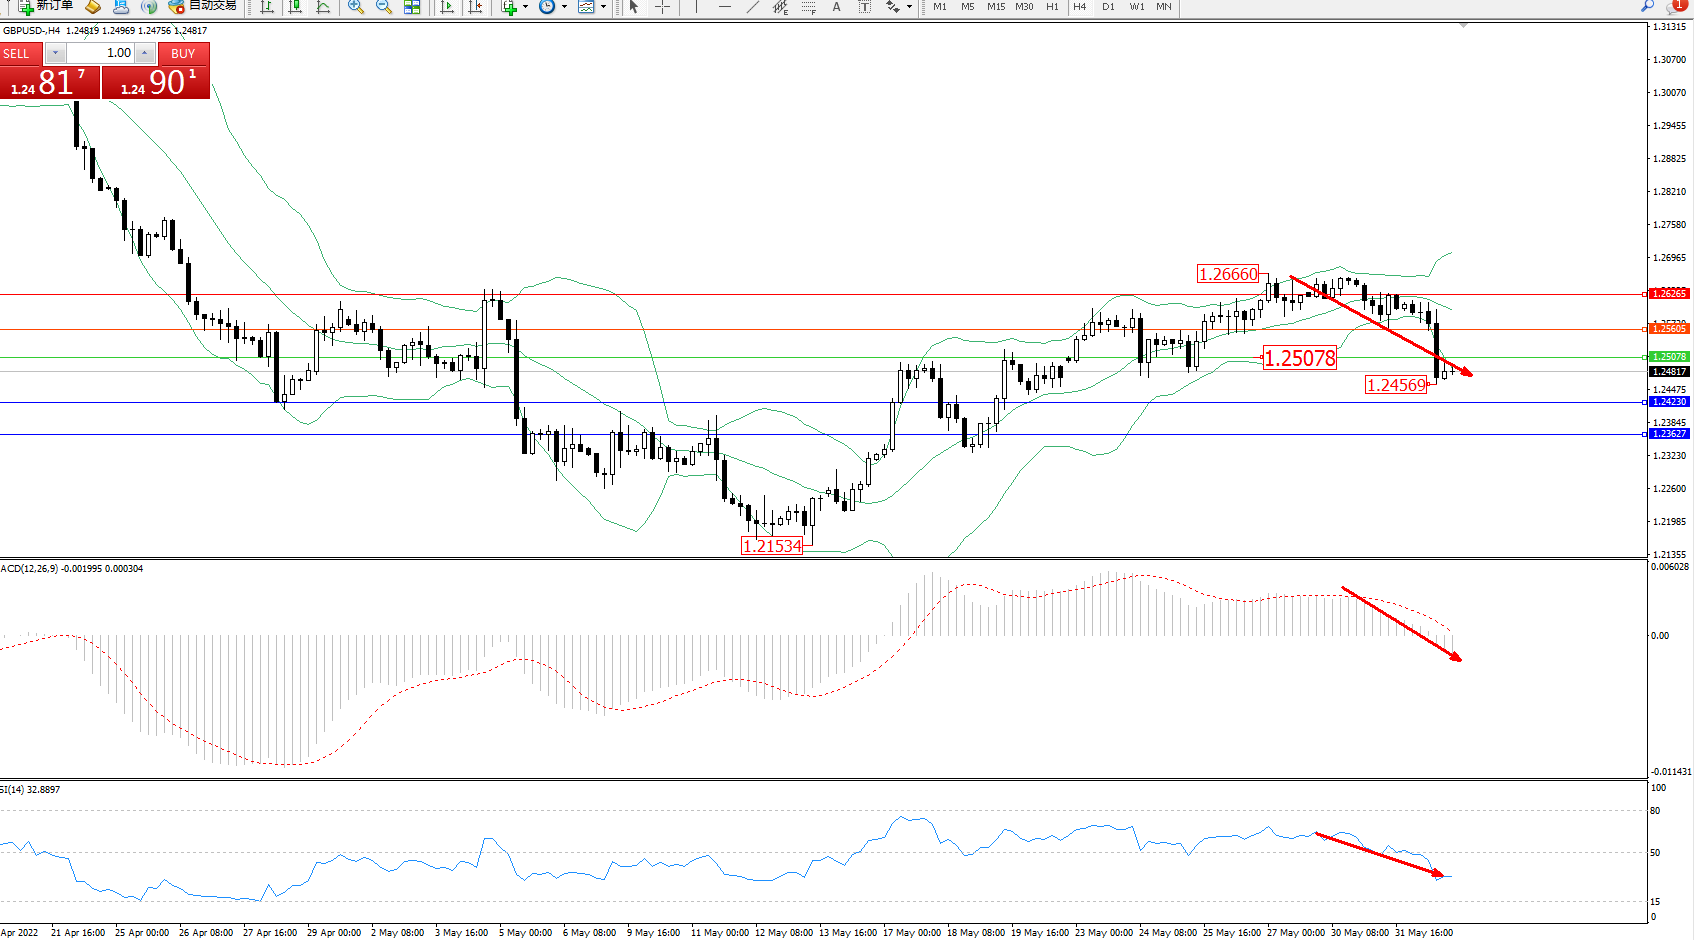Click the 新订单 new order toolbar item
The width and height of the screenshot is (1694, 940).
[46, 6]
